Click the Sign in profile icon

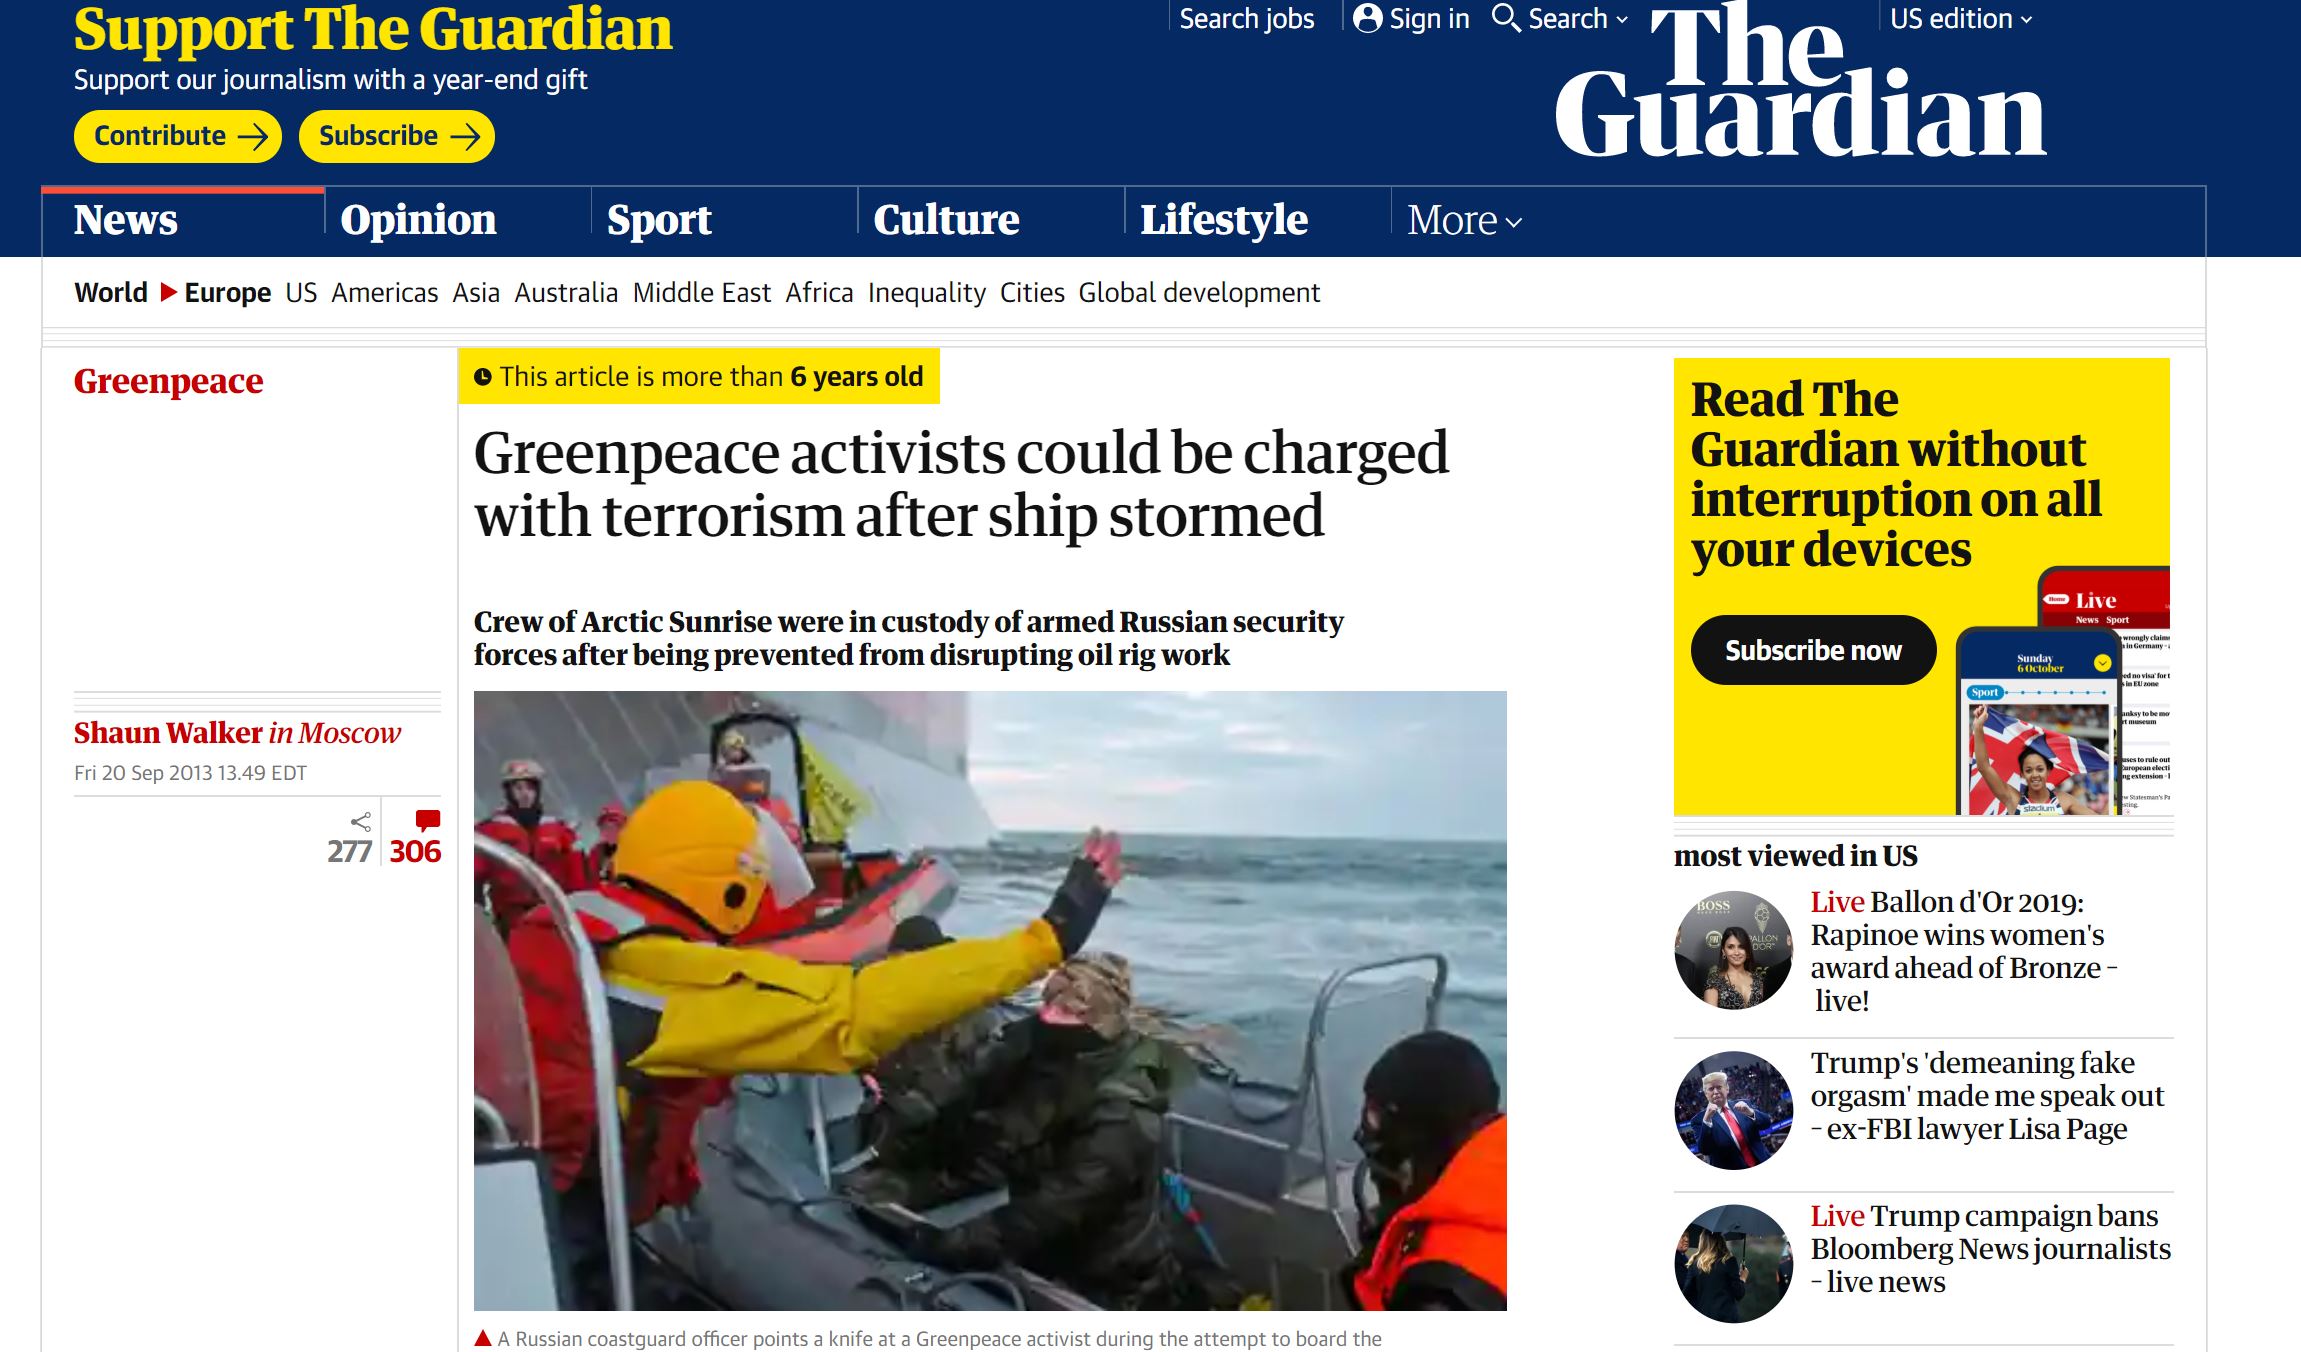tap(1367, 18)
